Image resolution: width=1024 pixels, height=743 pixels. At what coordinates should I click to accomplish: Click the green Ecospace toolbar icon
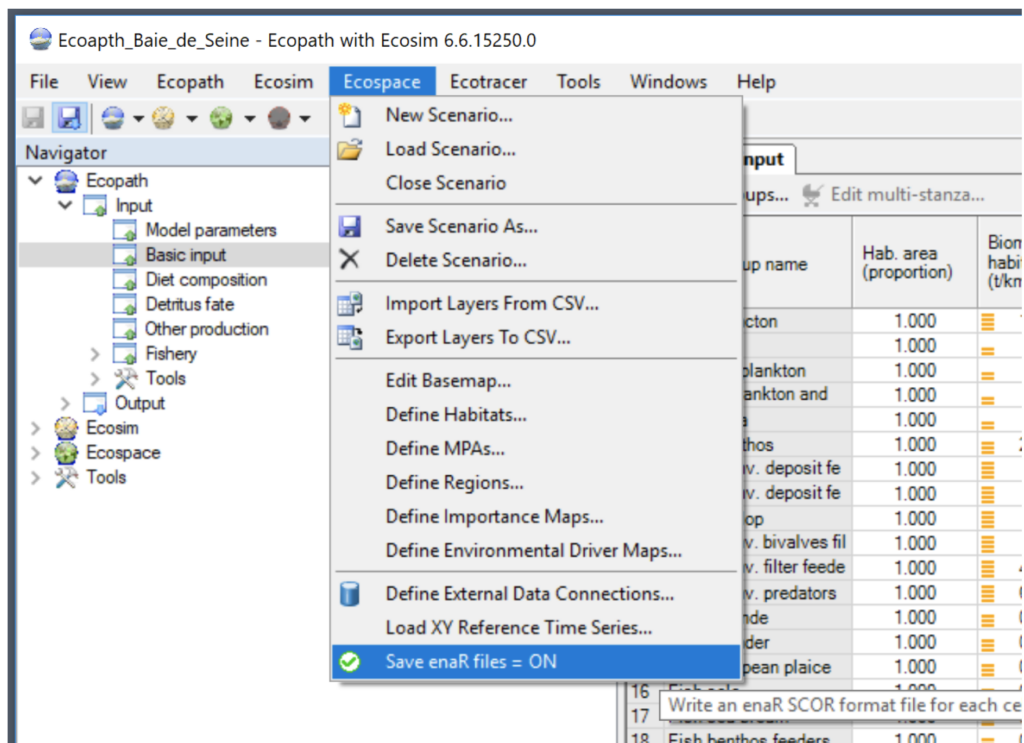tap(221, 119)
